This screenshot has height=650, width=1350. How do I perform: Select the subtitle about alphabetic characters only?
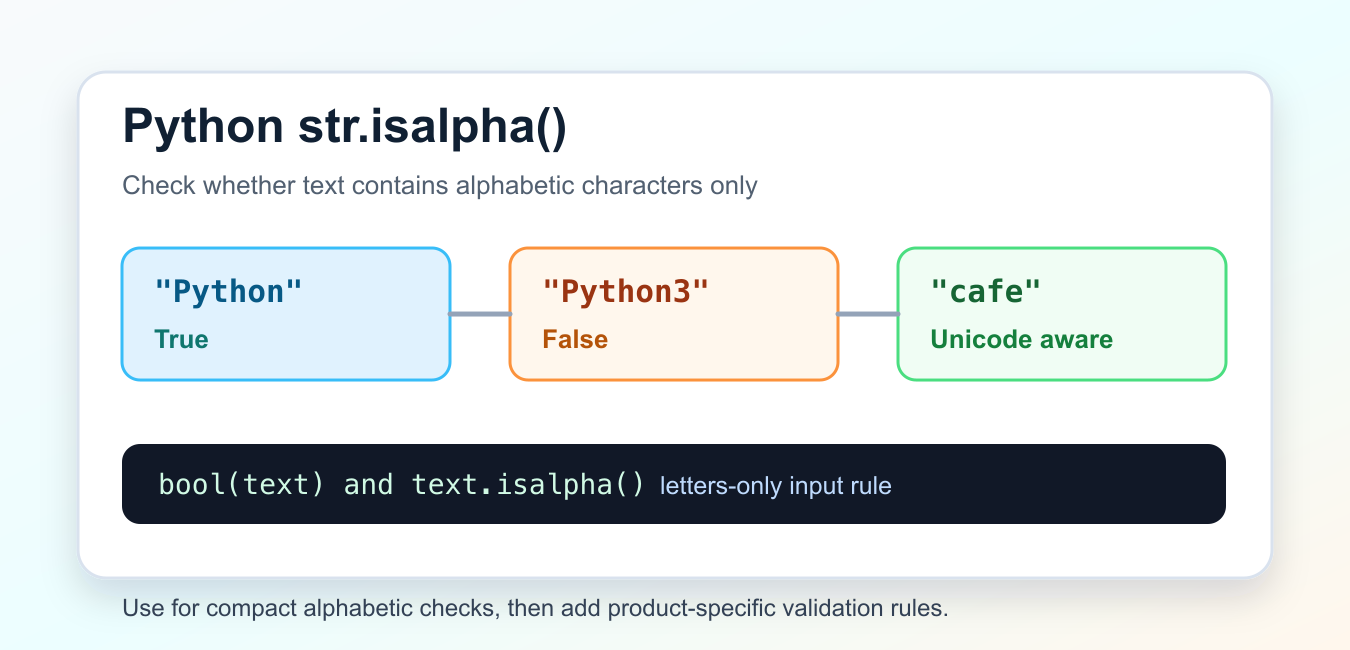(440, 186)
